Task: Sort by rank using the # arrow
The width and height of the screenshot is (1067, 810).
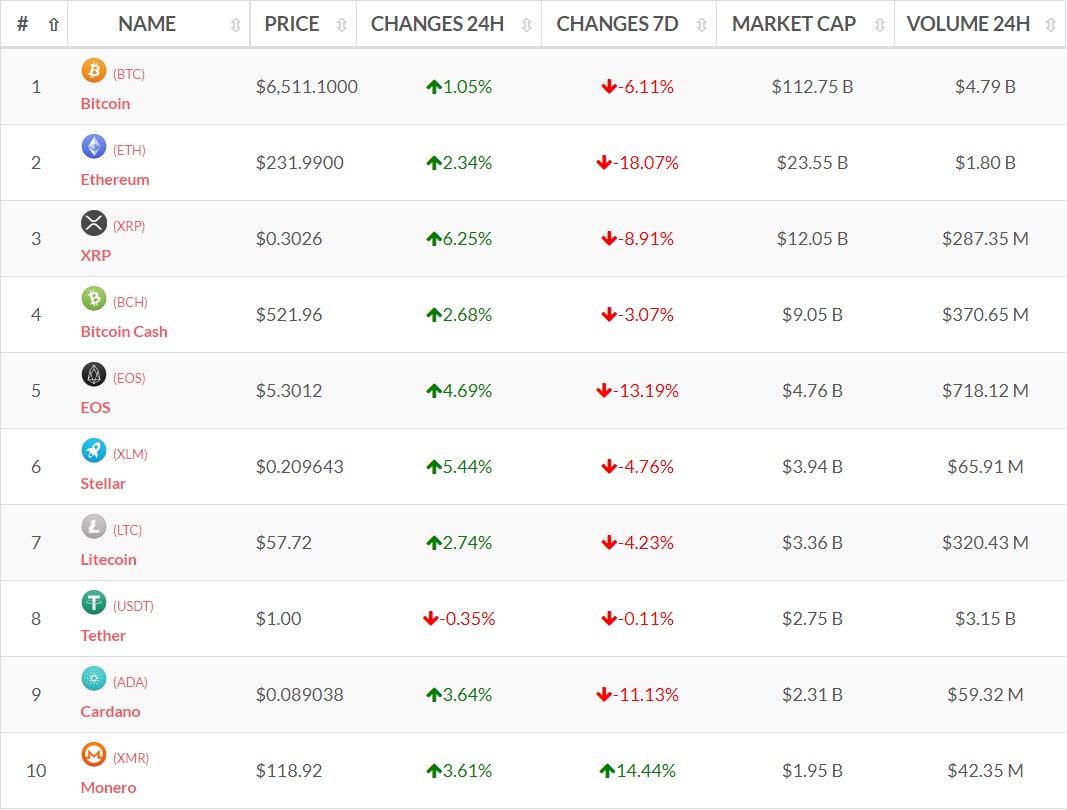Action: 54,25
